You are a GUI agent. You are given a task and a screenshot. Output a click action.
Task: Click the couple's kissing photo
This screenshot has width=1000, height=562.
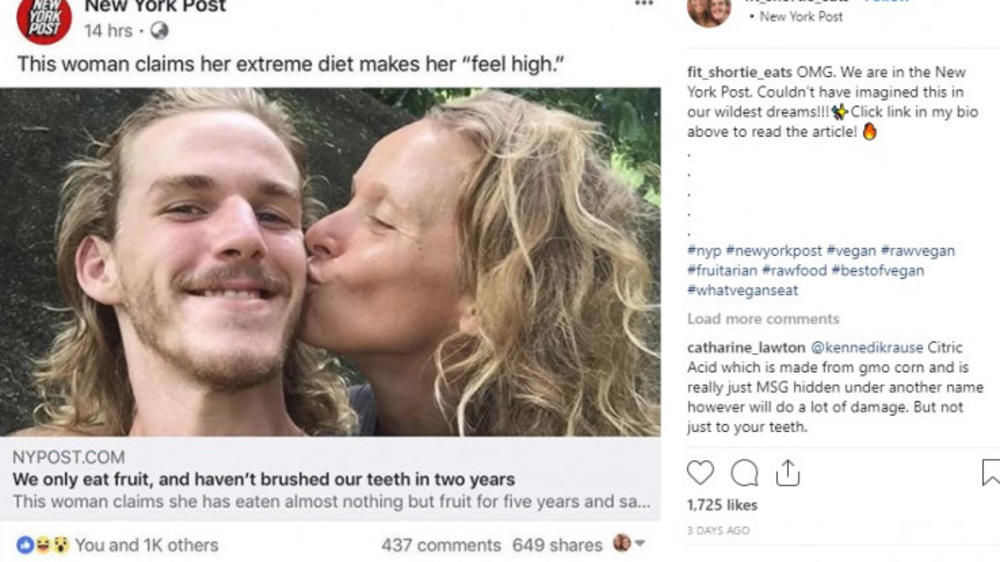330,262
